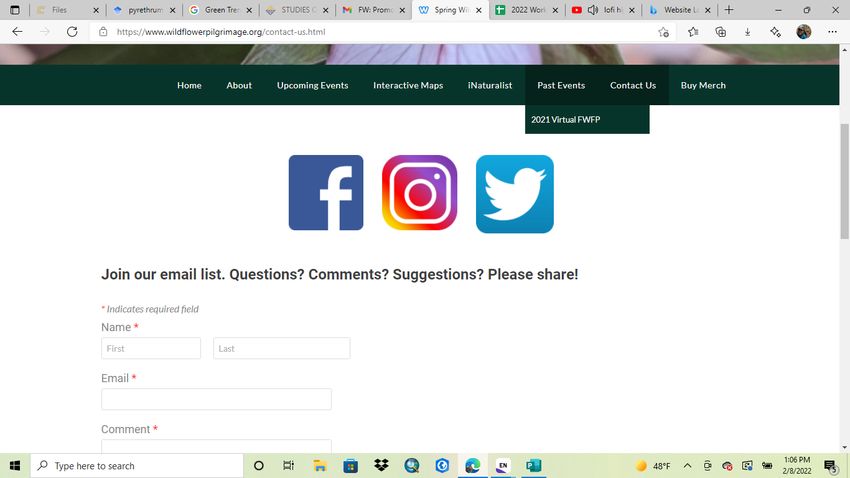
Task: Switch to the Website Bing tab
Action: [x=678, y=10]
